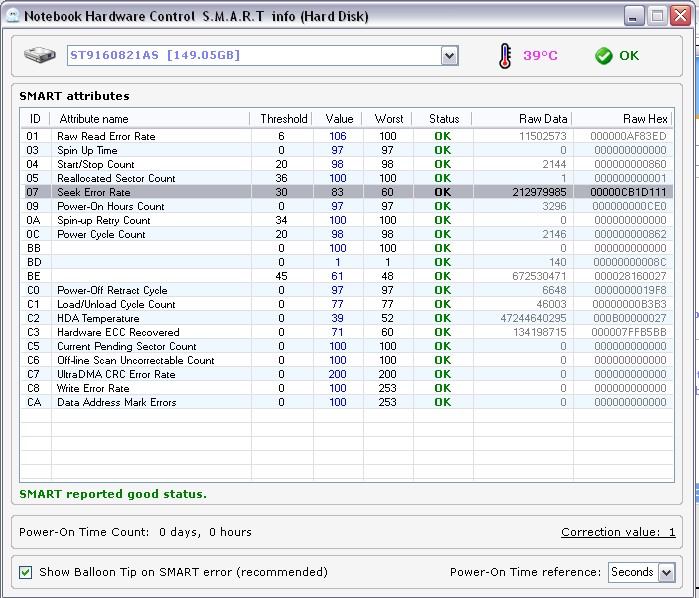Click the Value column header
699x598 pixels.
pos(337,119)
